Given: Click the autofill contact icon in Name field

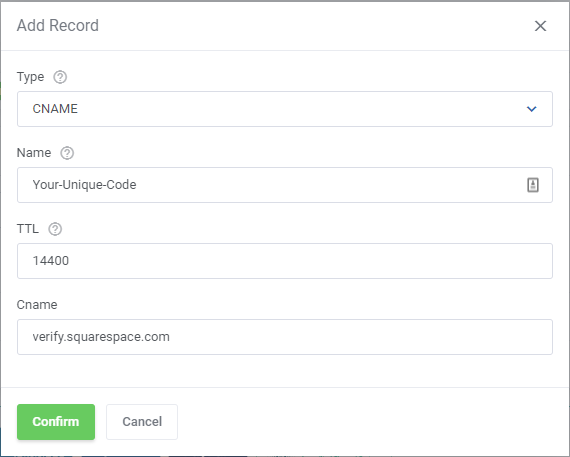Looking at the screenshot, I should 533,185.
